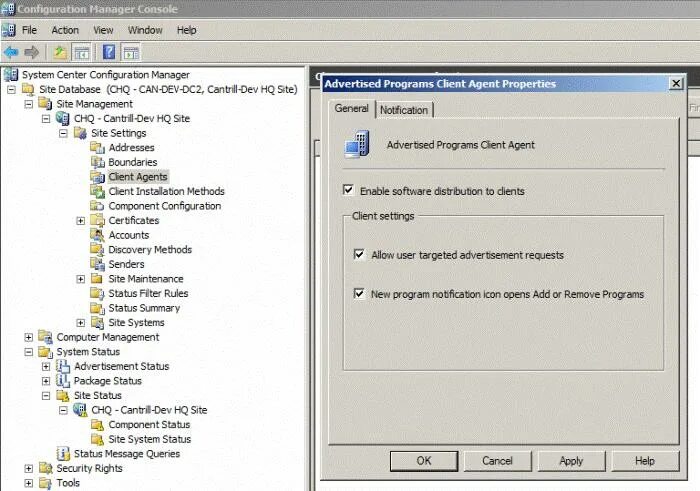The width and height of the screenshot is (700, 491).
Task: Click the Up one level toolbar icon
Action: [x=60, y=53]
